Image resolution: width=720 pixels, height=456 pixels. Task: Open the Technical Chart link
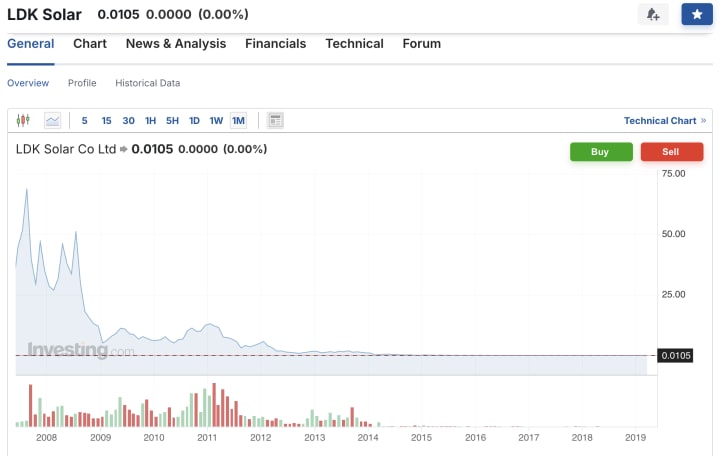pyautogui.click(x=665, y=121)
